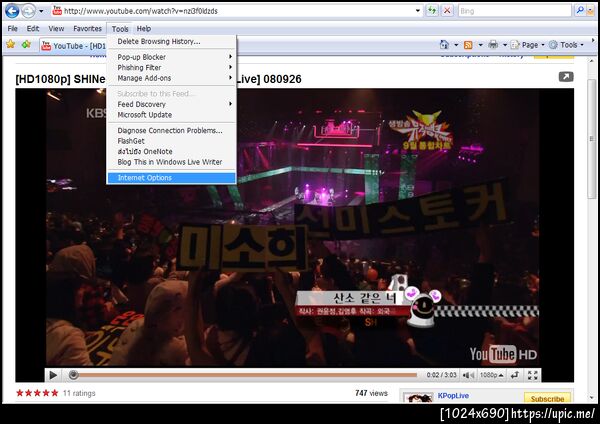Click the YouTube HD logo watermark button

coord(503,354)
